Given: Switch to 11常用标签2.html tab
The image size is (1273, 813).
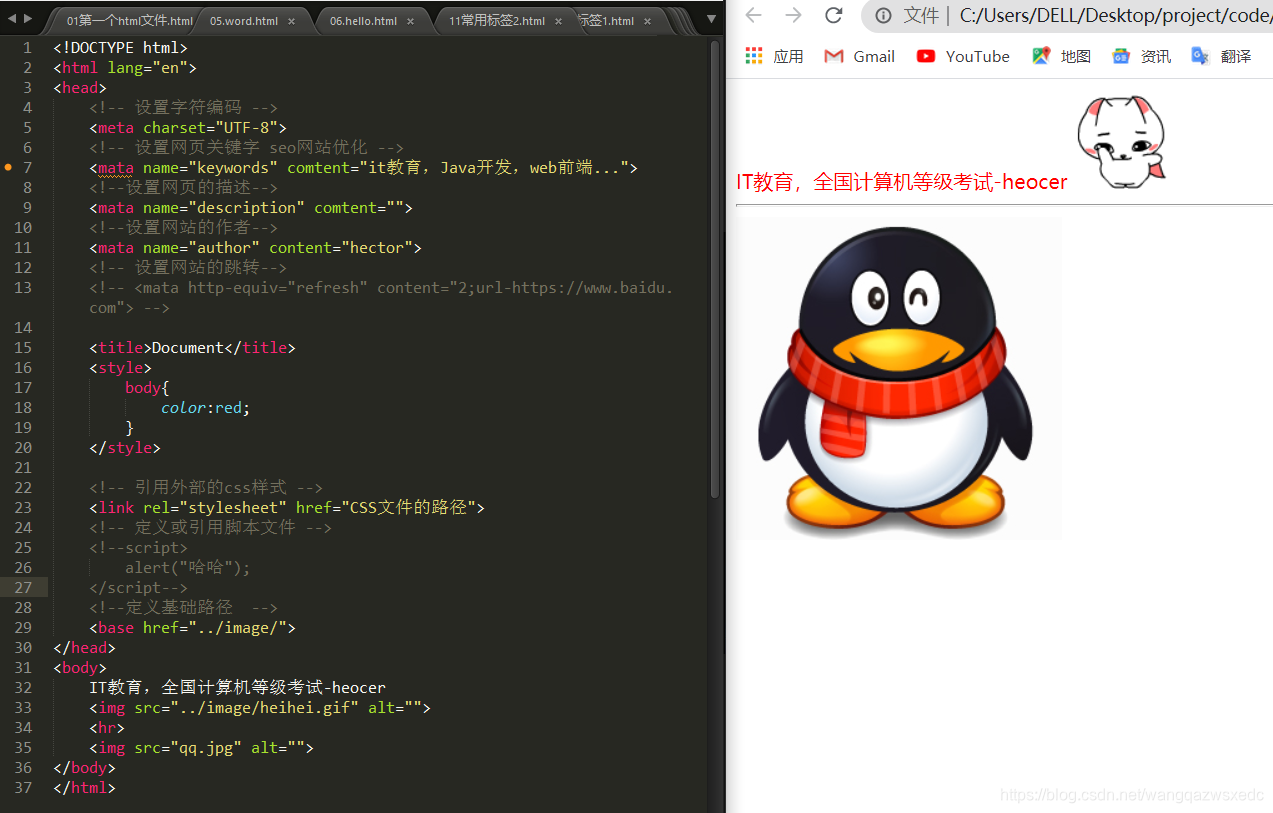Looking at the screenshot, I should click(x=497, y=21).
